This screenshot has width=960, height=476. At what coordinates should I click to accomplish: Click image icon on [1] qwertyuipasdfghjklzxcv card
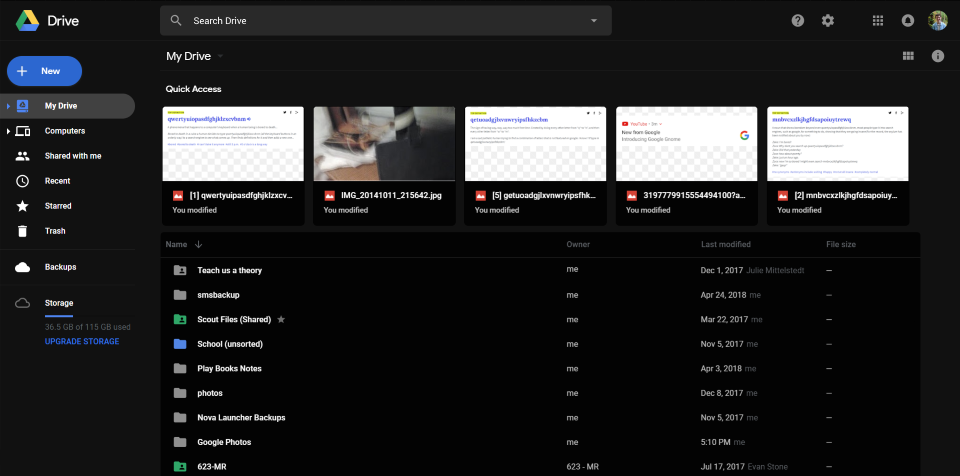pos(178,195)
